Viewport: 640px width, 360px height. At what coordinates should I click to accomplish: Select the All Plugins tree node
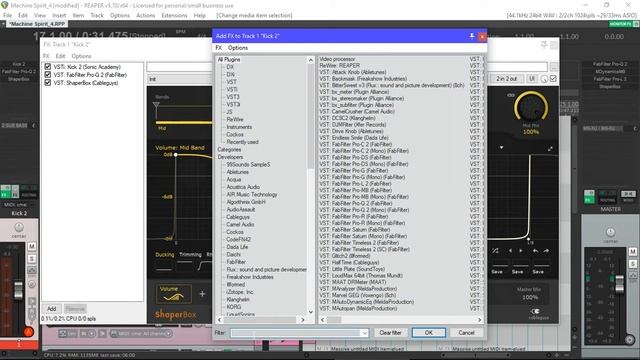pos(229,60)
